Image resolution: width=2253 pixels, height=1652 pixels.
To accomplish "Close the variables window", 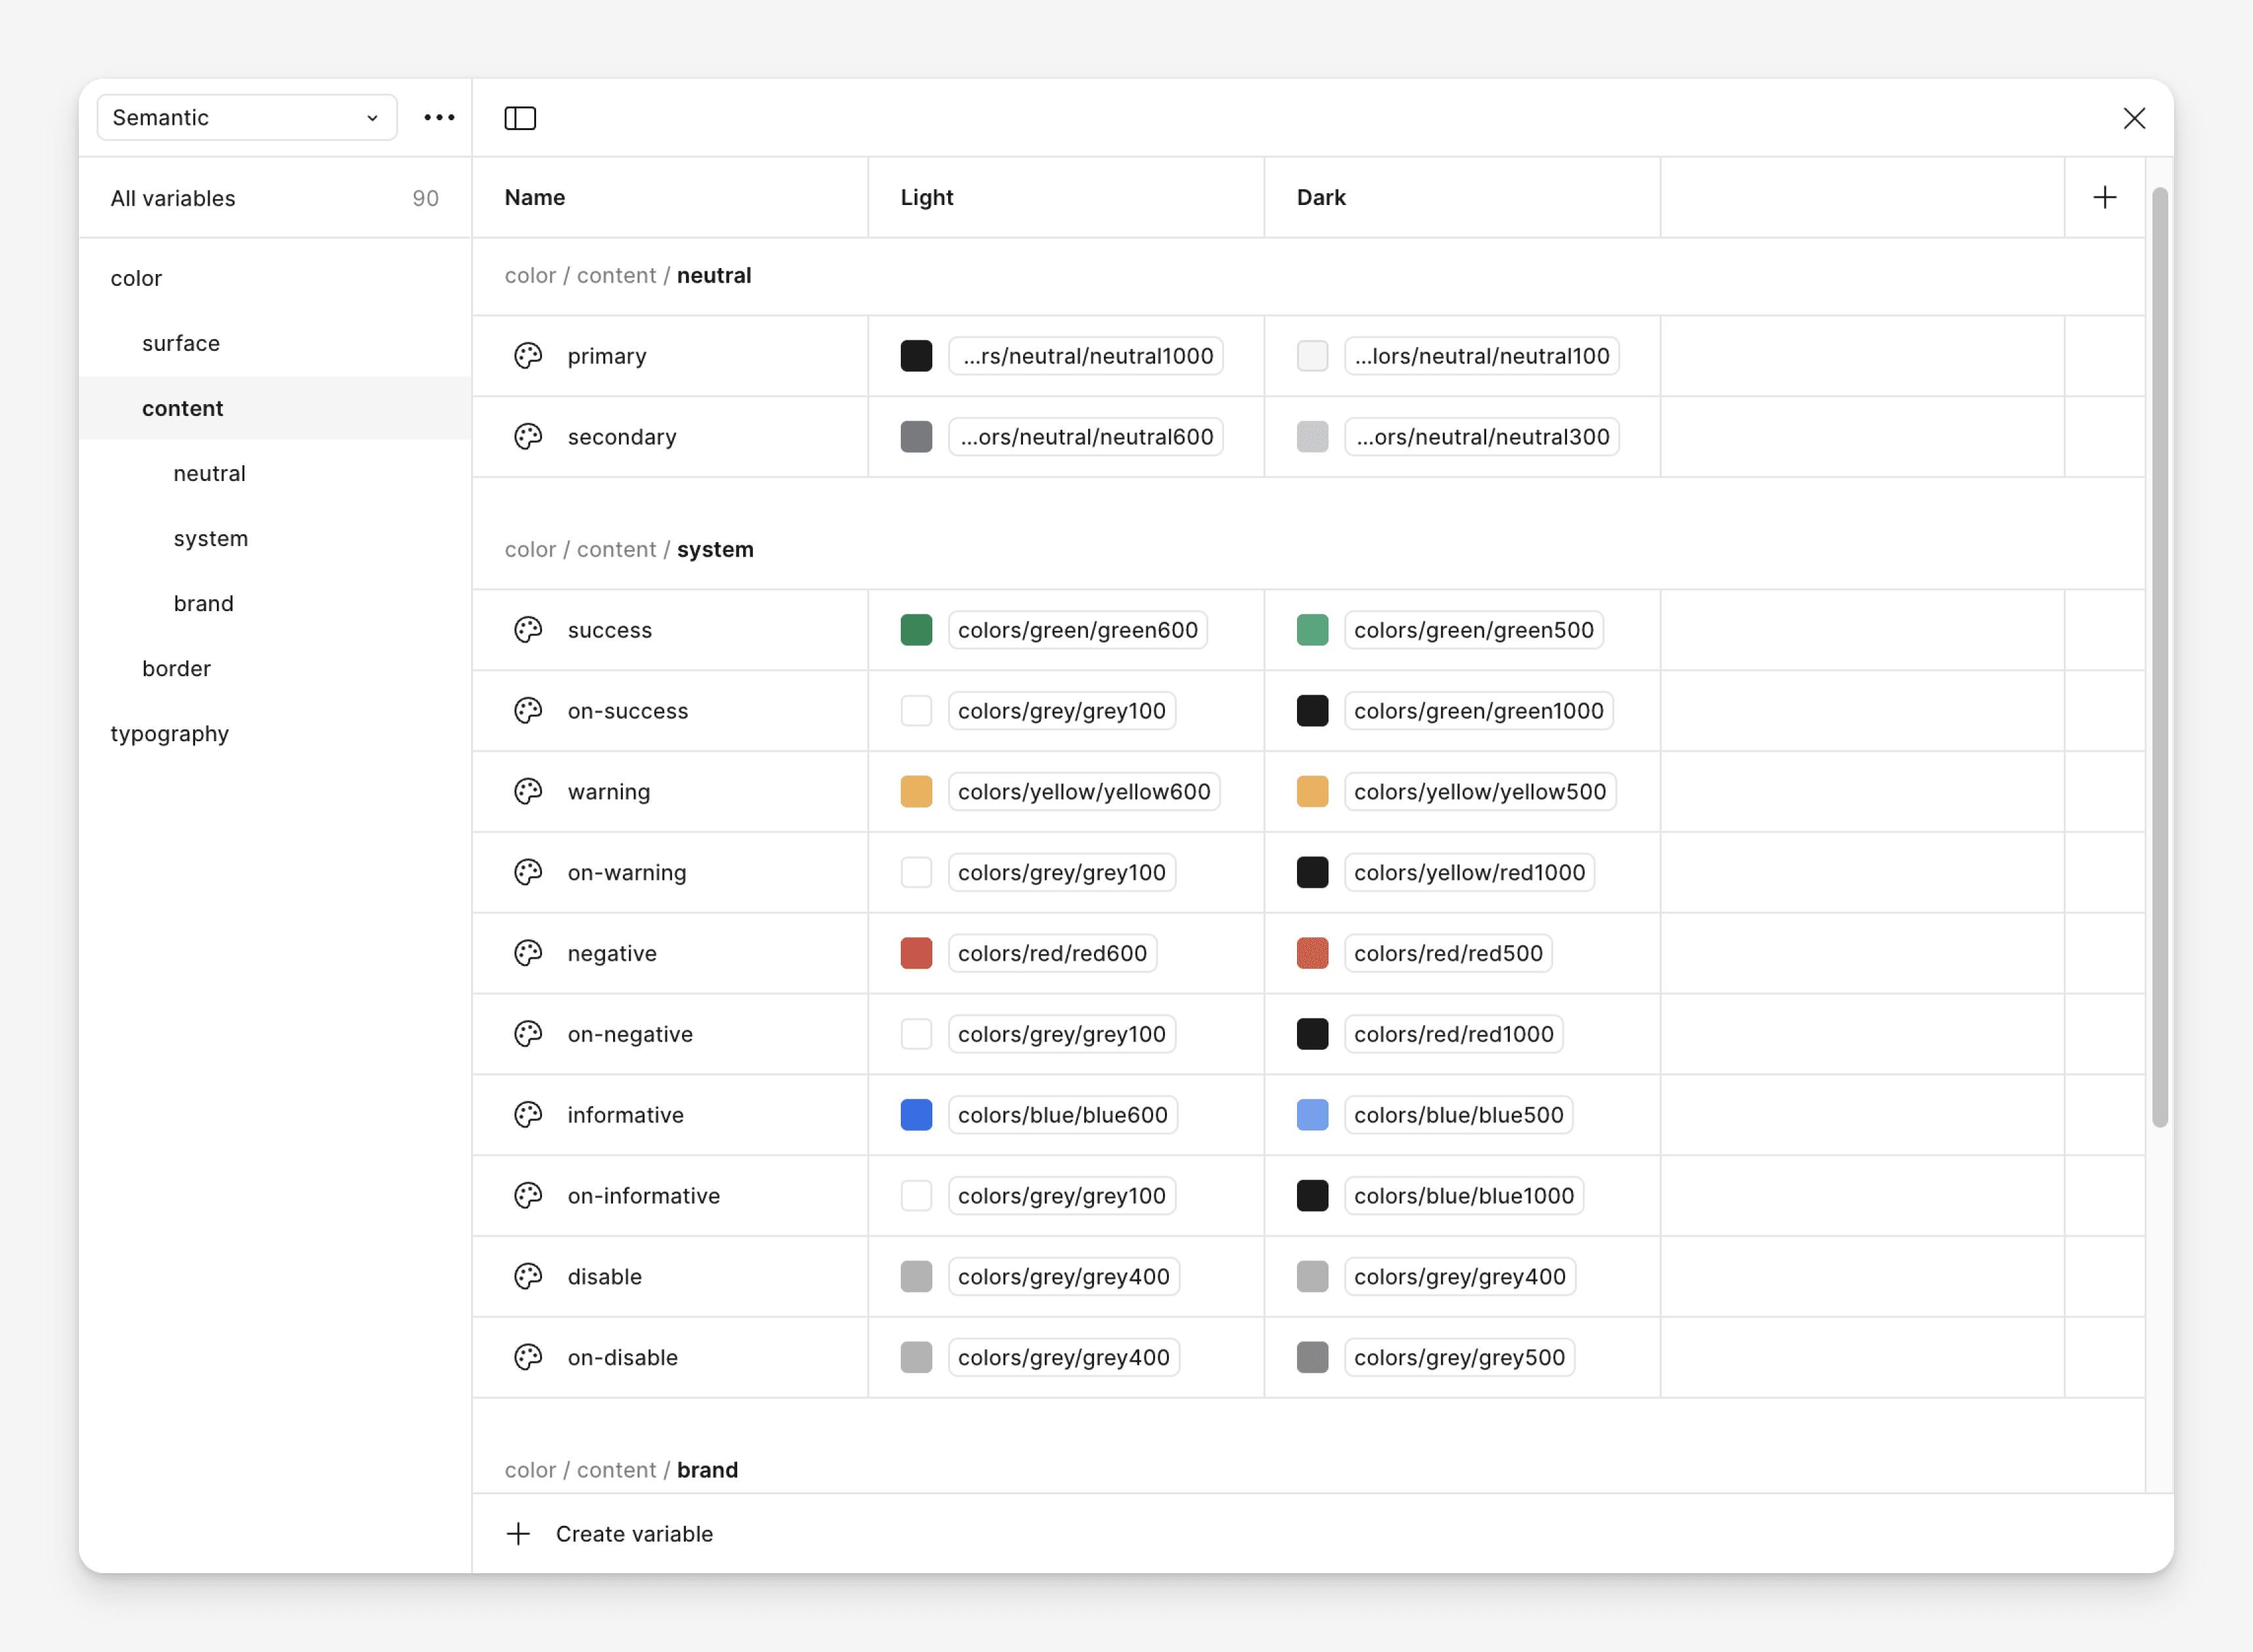I will tap(2134, 118).
